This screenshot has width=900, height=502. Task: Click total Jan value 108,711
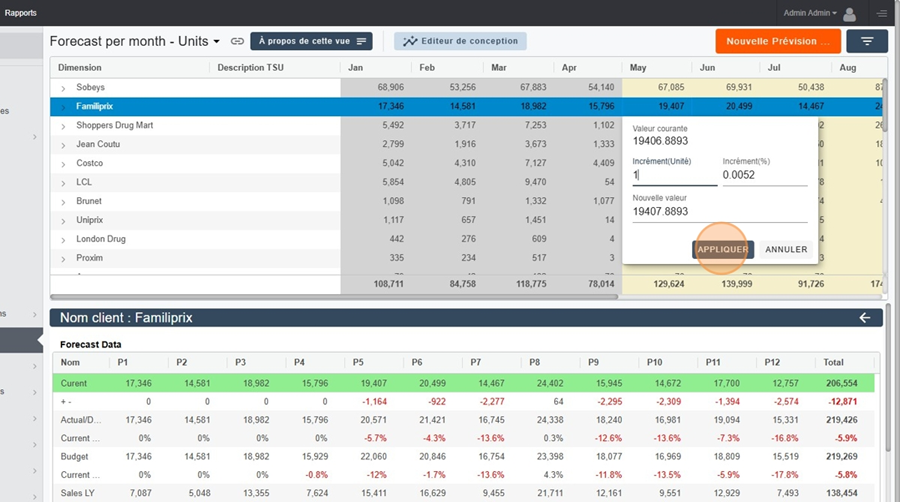(389, 284)
